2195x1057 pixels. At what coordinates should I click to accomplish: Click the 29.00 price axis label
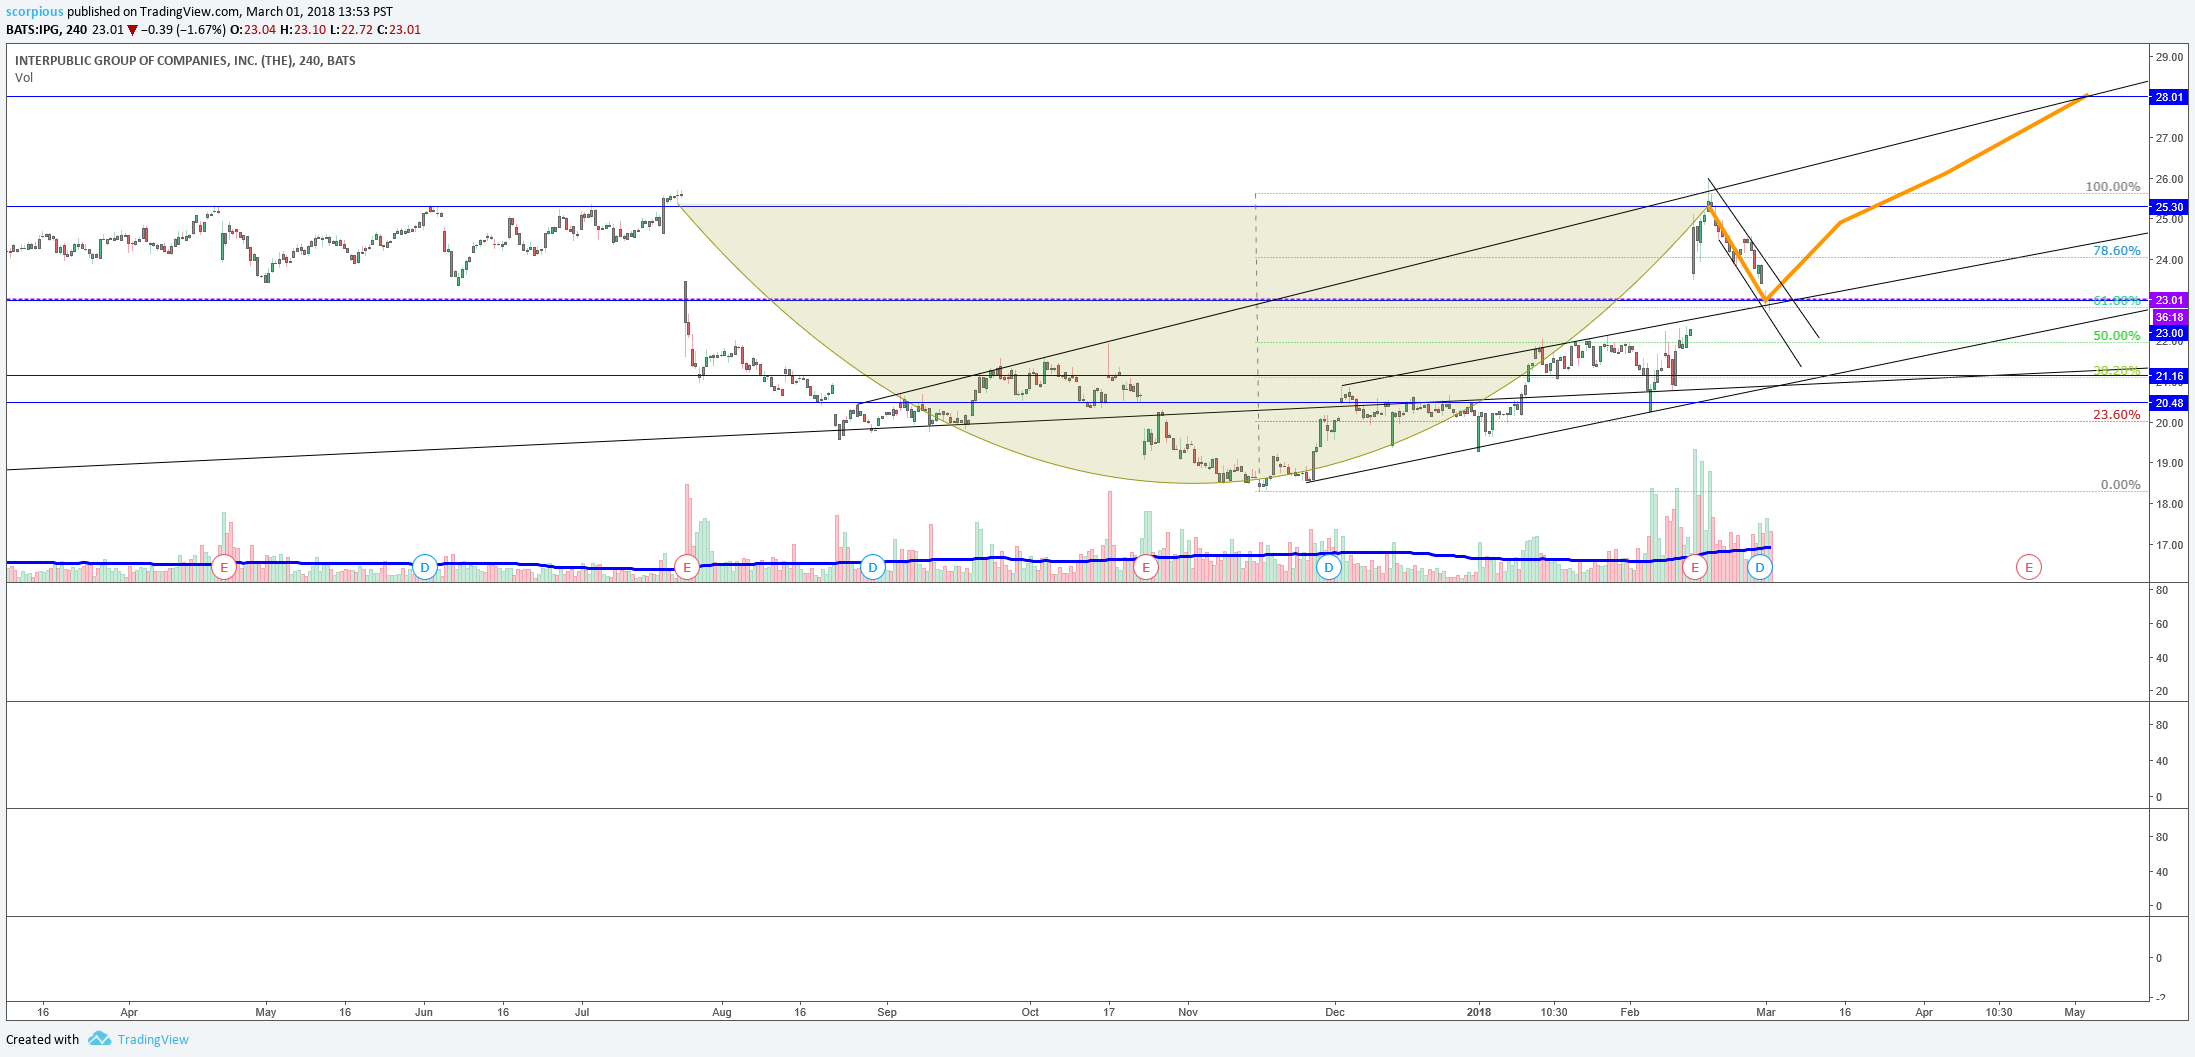pos(2169,57)
